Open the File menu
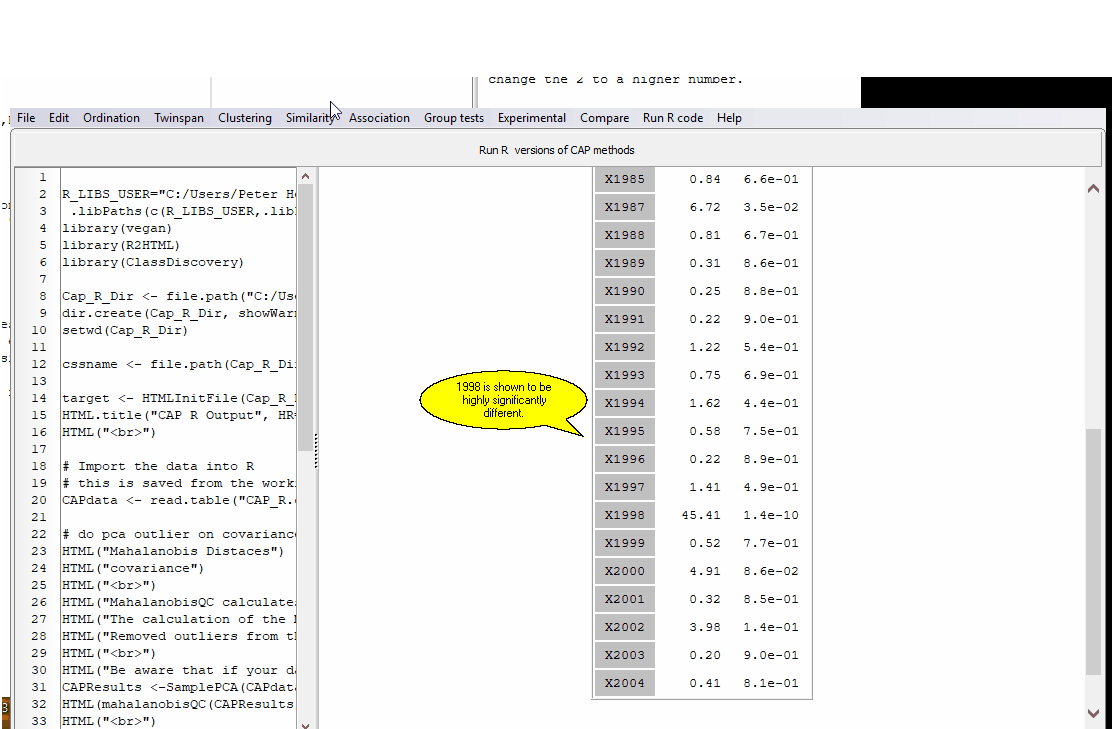This screenshot has width=1112, height=729. (26, 118)
